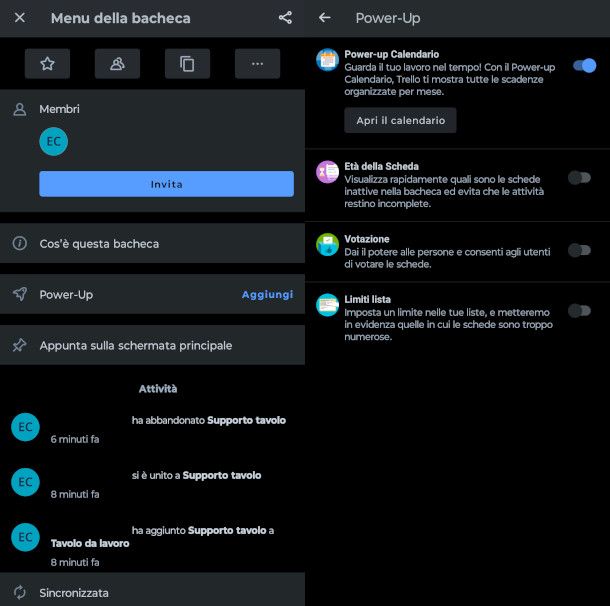
Task: Copy the board with the duplicate icon button
Action: (x=188, y=64)
